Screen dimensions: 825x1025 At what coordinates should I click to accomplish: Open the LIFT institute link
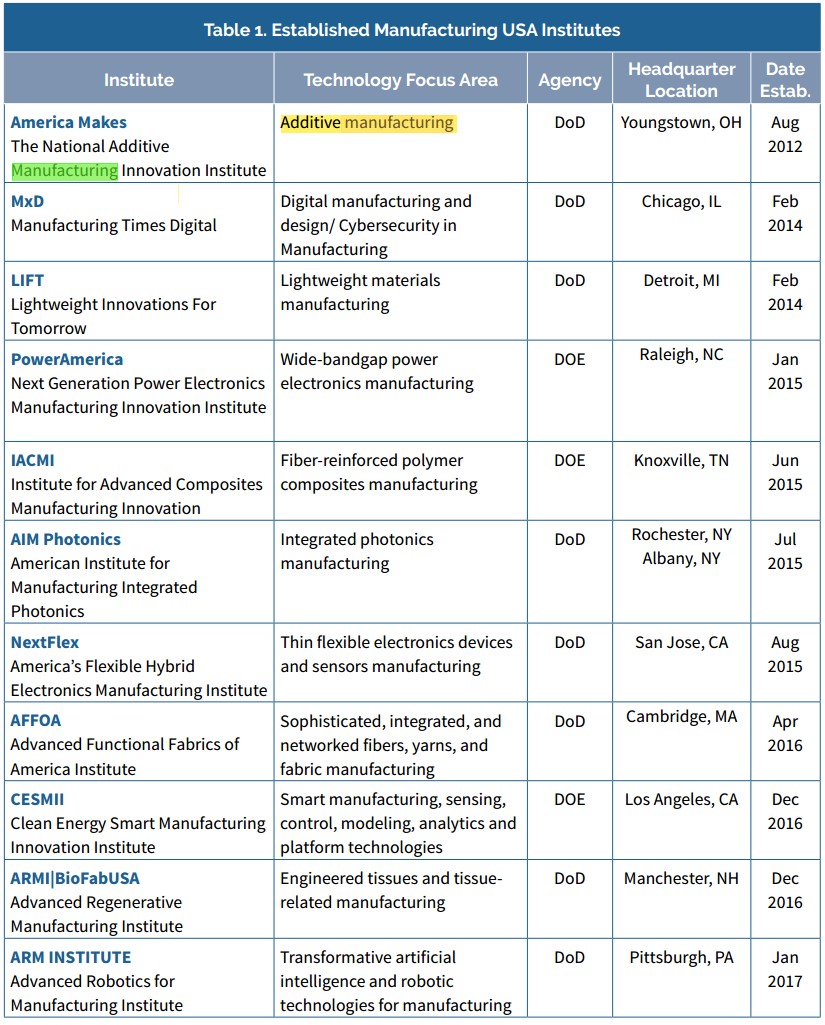(27, 280)
